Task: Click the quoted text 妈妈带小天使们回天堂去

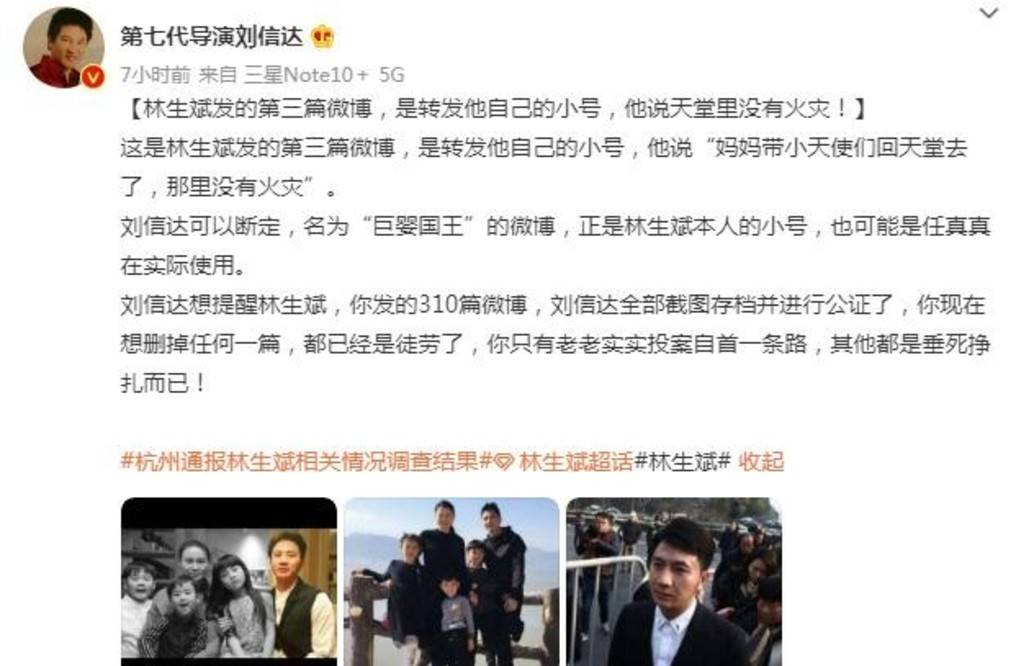Action: click(x=841, y=148)
